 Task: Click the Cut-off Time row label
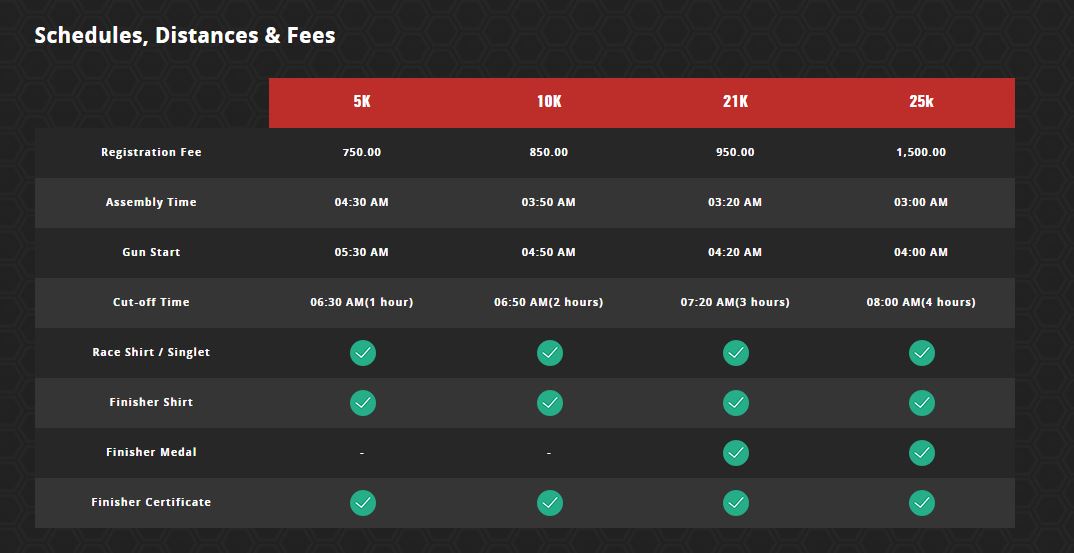tap(151, 303)
